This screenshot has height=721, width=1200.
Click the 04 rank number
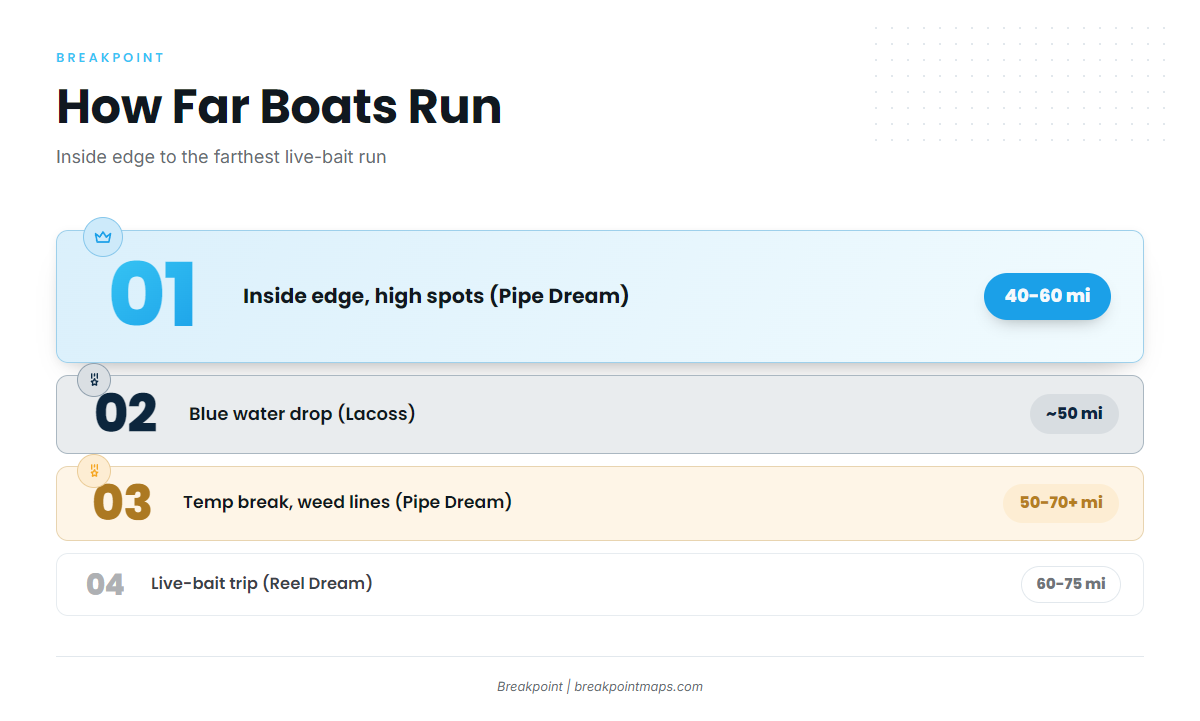105,584
